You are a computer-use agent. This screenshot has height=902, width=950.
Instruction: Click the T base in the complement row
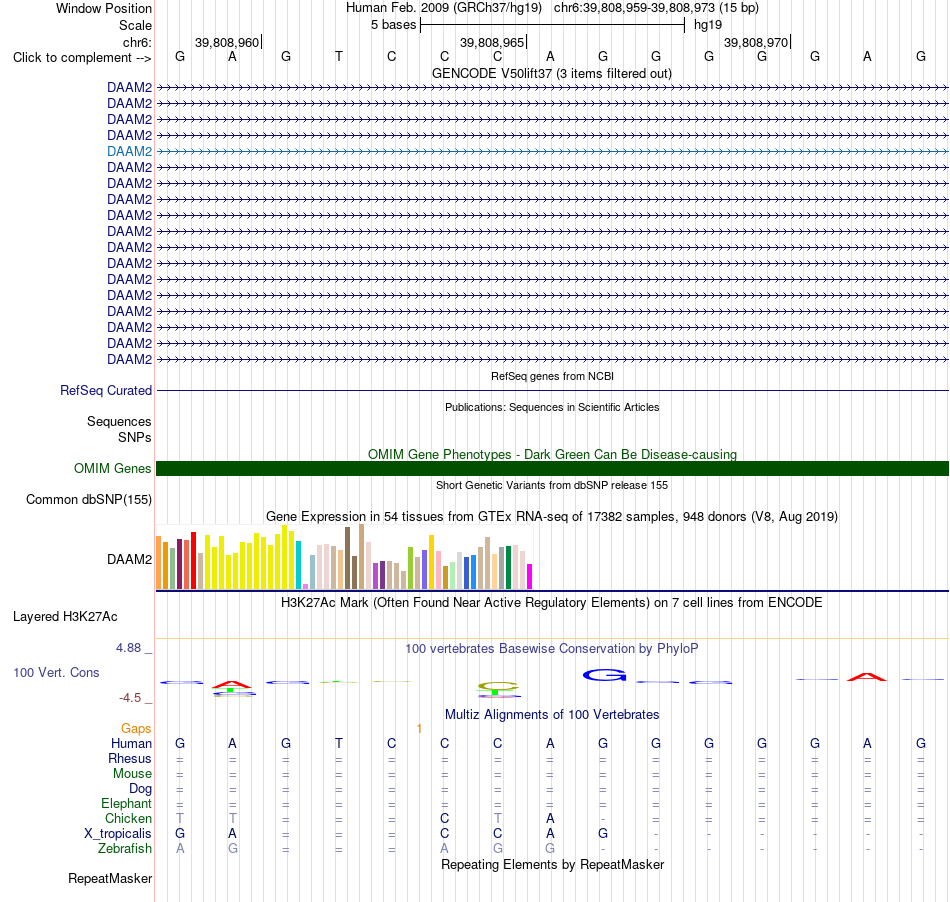coord(339,56)
